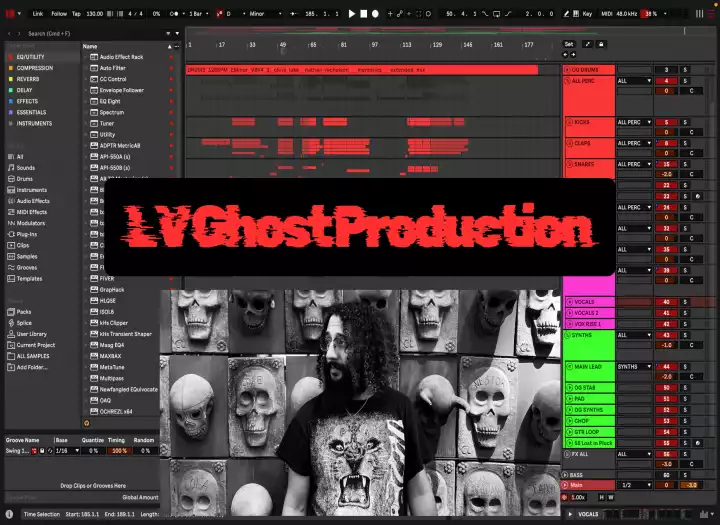Screen dimensions: 720x525
Task: Open the Plug-Ins browser category
Action: click(28, 233)
